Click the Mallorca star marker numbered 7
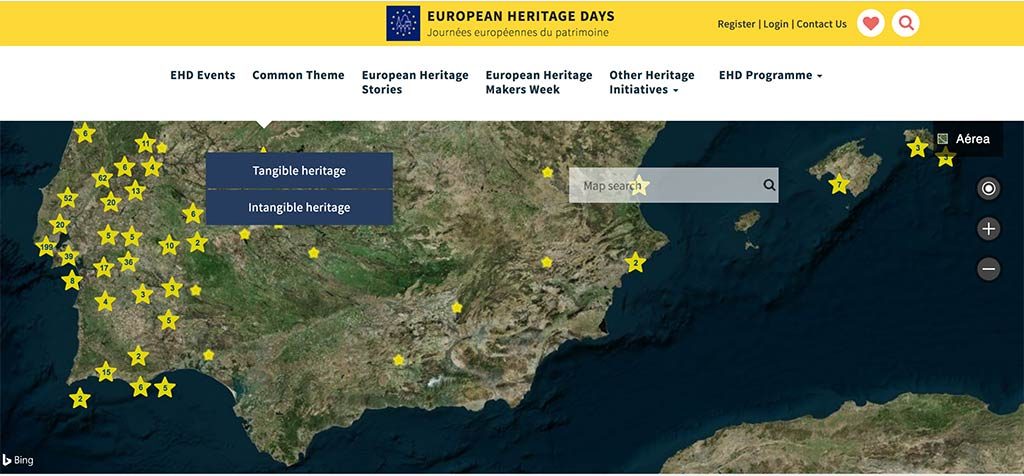This screenshot has height=476, width=1024. tap(839, 184)
